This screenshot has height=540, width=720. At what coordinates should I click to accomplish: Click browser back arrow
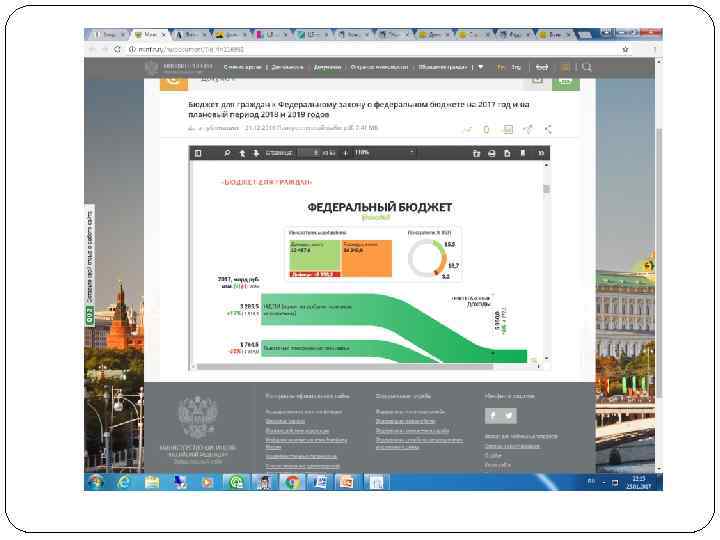[92, 49]
